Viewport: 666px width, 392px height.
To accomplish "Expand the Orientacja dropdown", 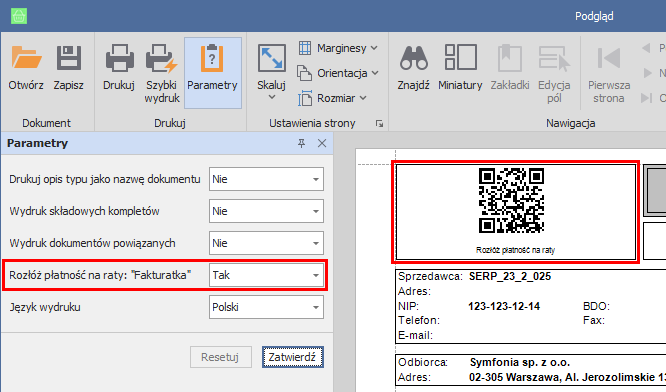I will coord(338,73).
